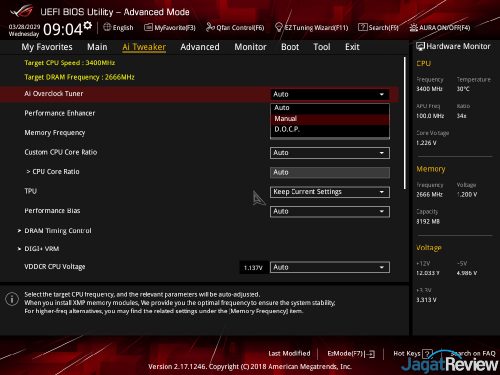Switch to EzMode(F7)
Viewport: 500px width, 375px height.
click(351, 354)
